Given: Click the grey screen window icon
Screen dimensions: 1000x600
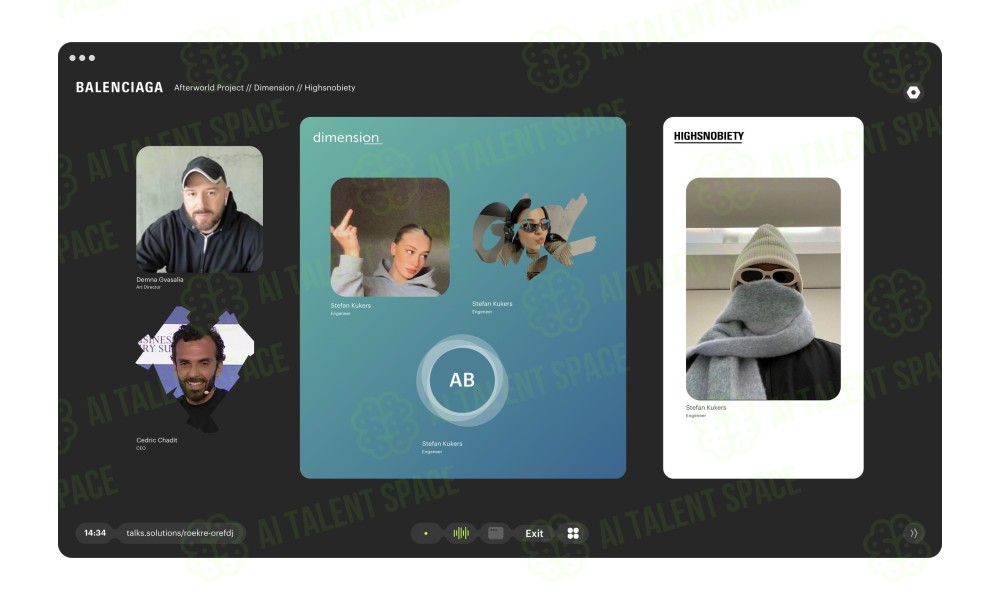Looking at the screenshot, I should 496,533.
